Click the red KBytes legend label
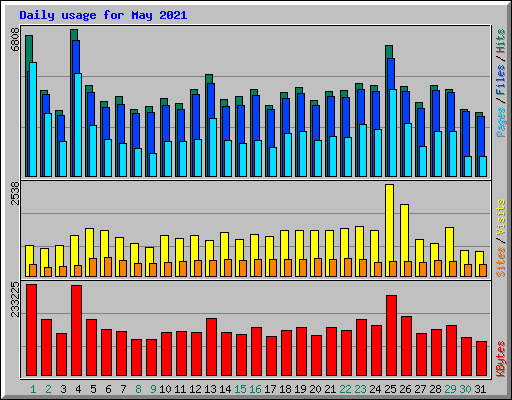This screenshot has width=512, height=400. click(x=501, y=359)
